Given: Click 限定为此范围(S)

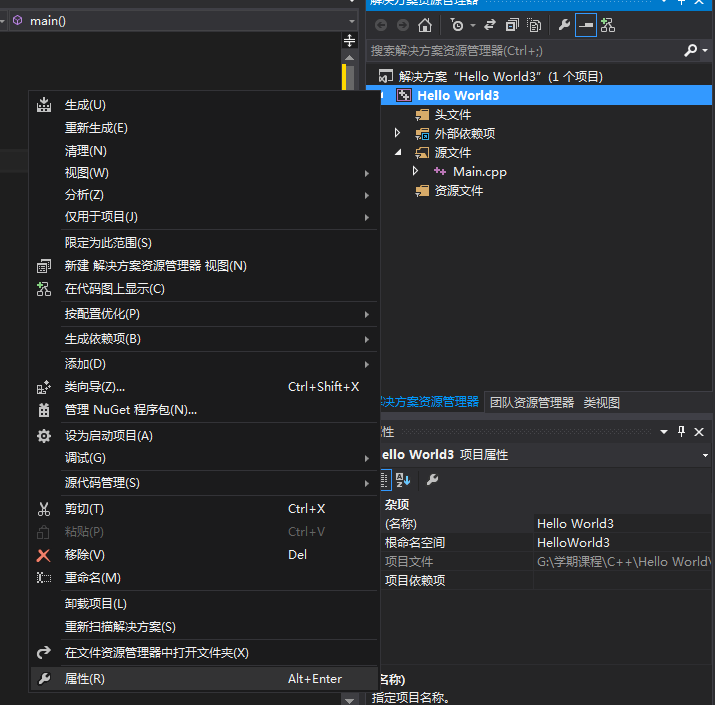Looking at the screenshot, I should coord(203,243).
